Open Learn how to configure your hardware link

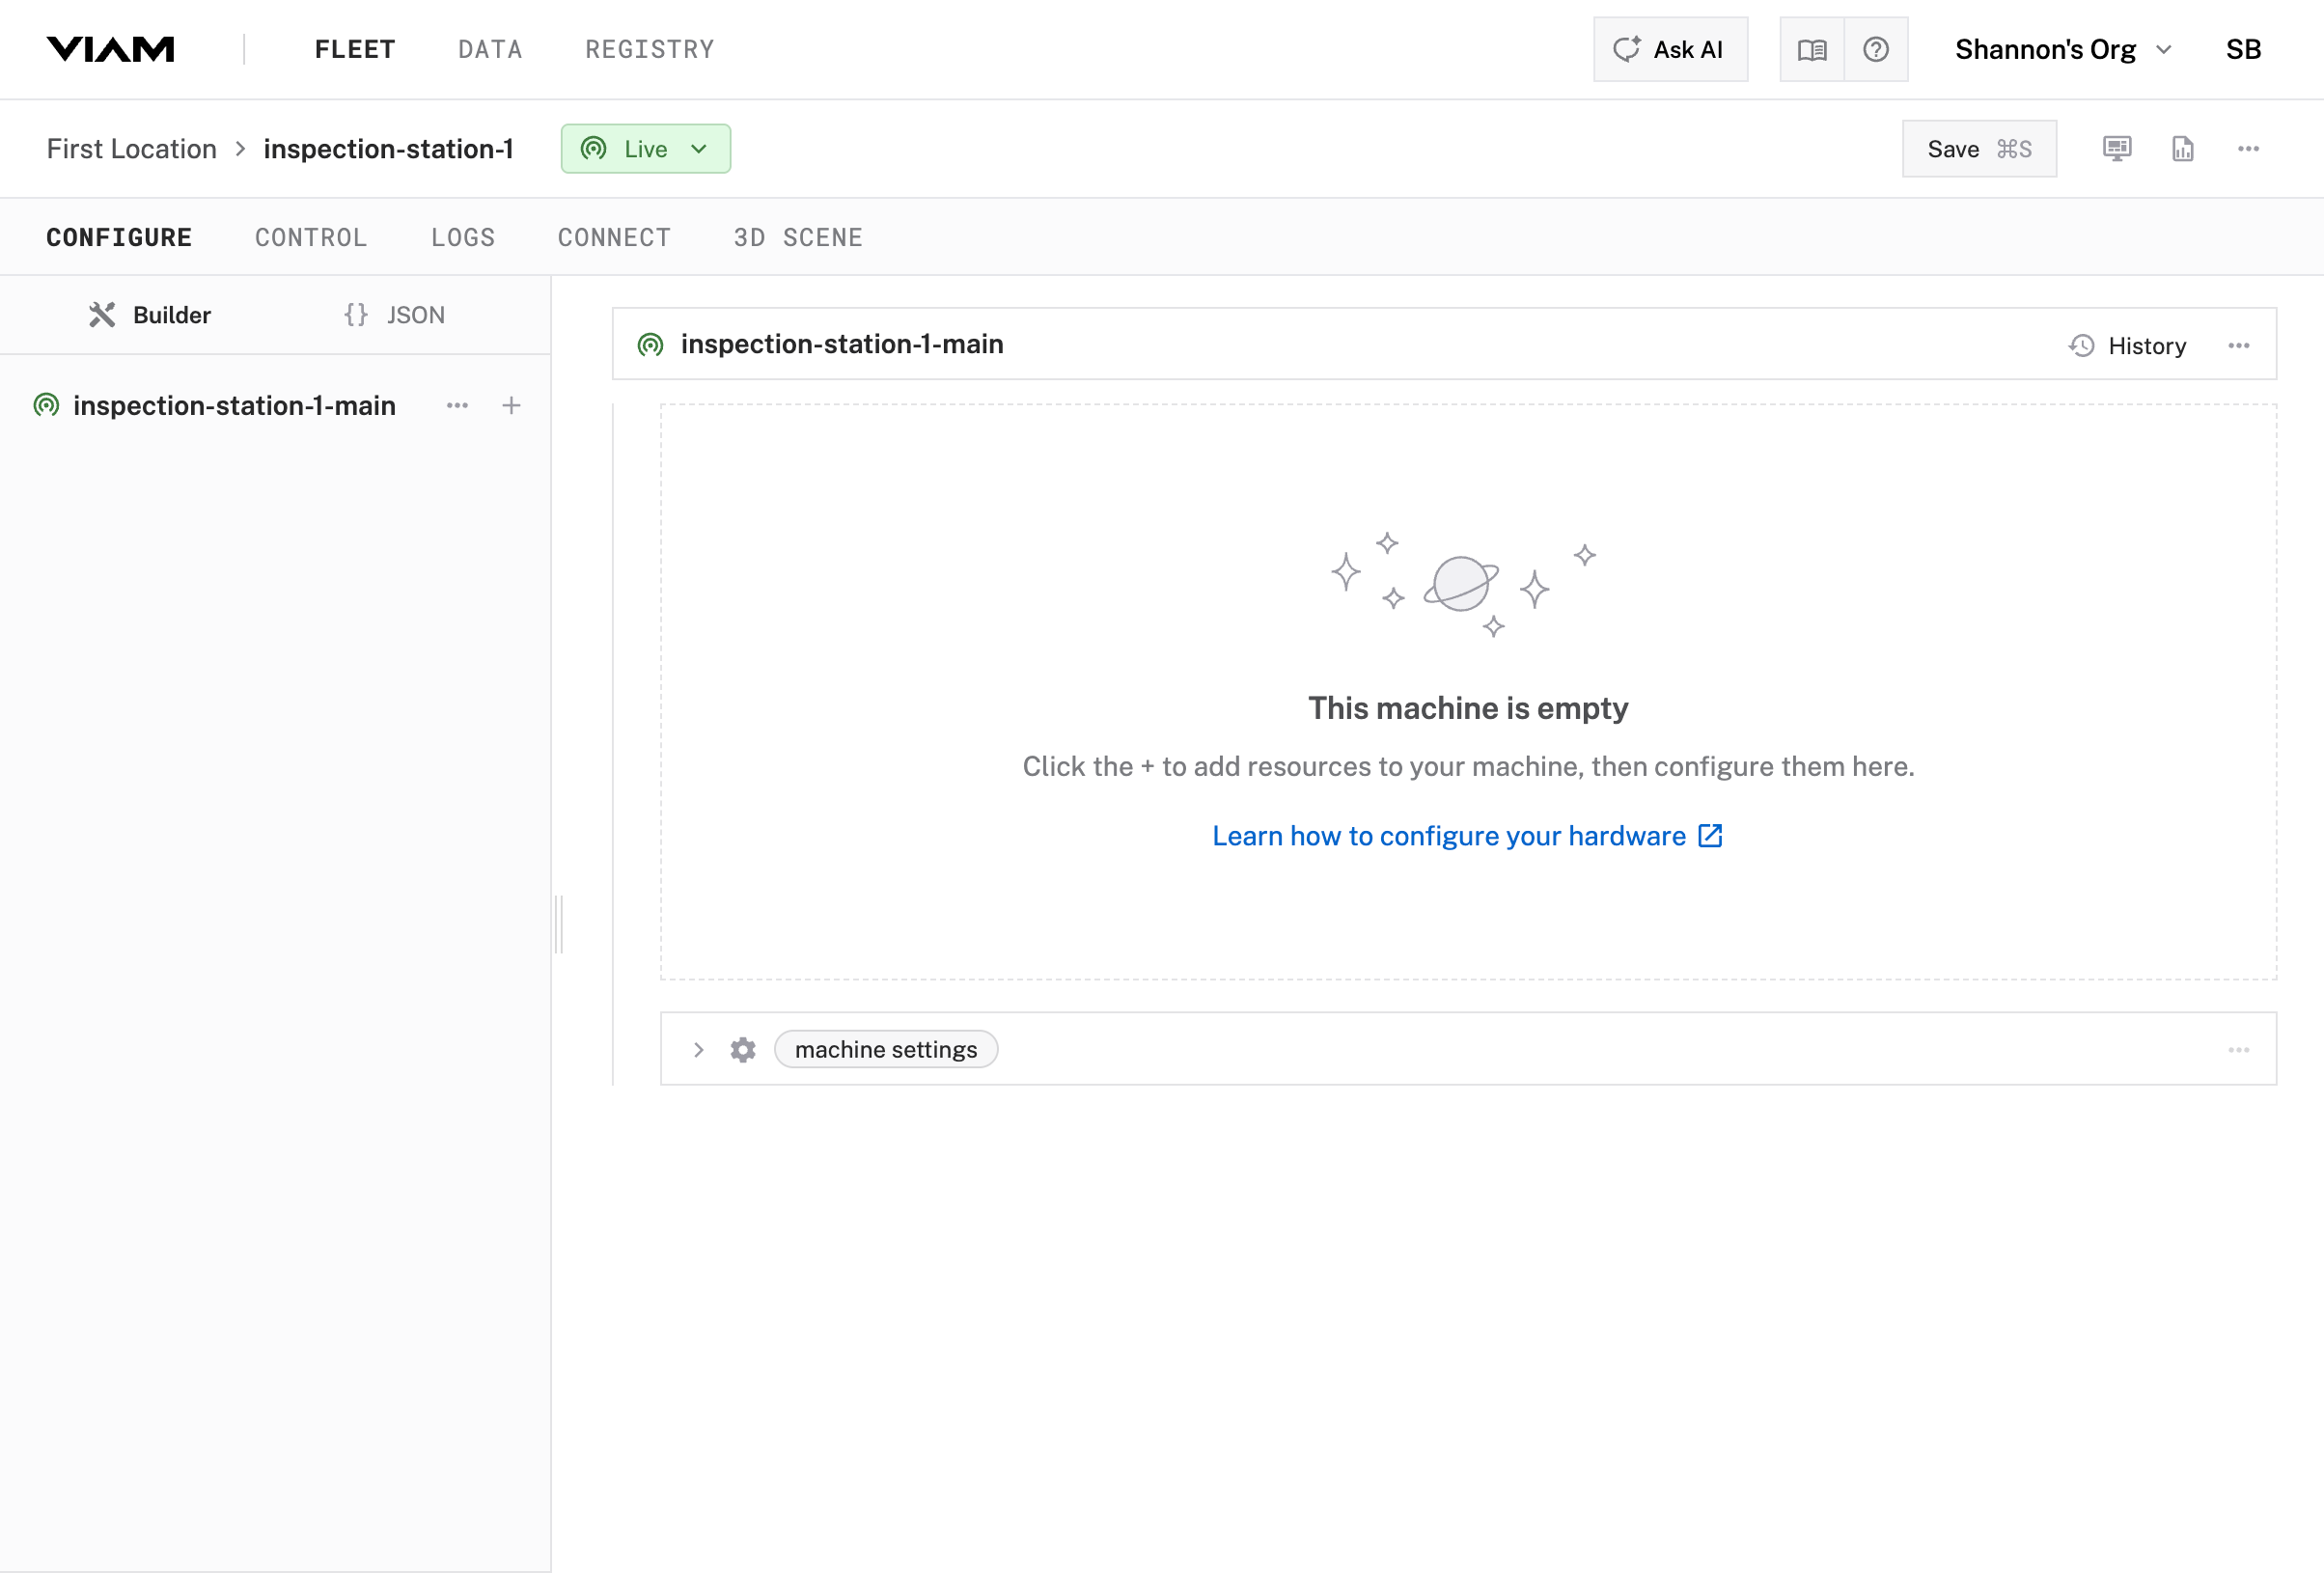click(x=1466, y=835)
